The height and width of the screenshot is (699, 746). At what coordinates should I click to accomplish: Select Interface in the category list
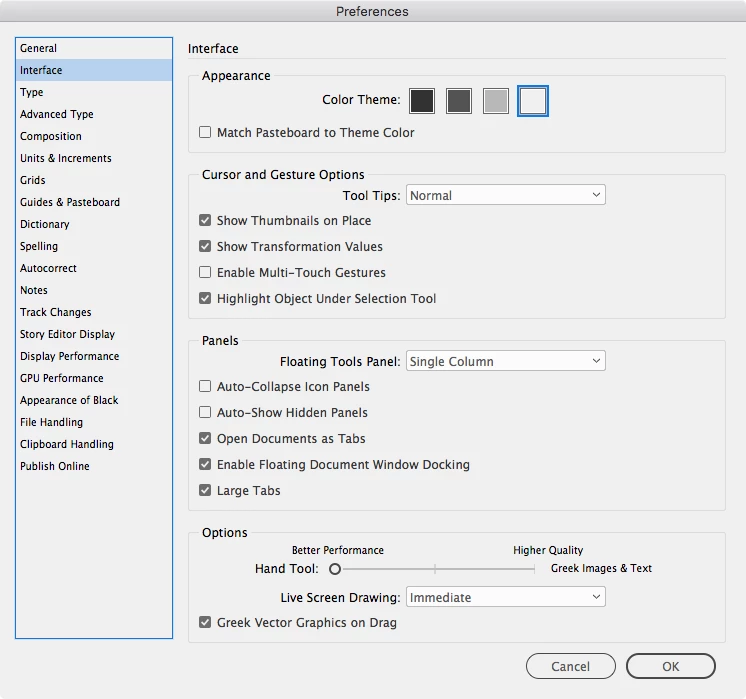(94, 70)
